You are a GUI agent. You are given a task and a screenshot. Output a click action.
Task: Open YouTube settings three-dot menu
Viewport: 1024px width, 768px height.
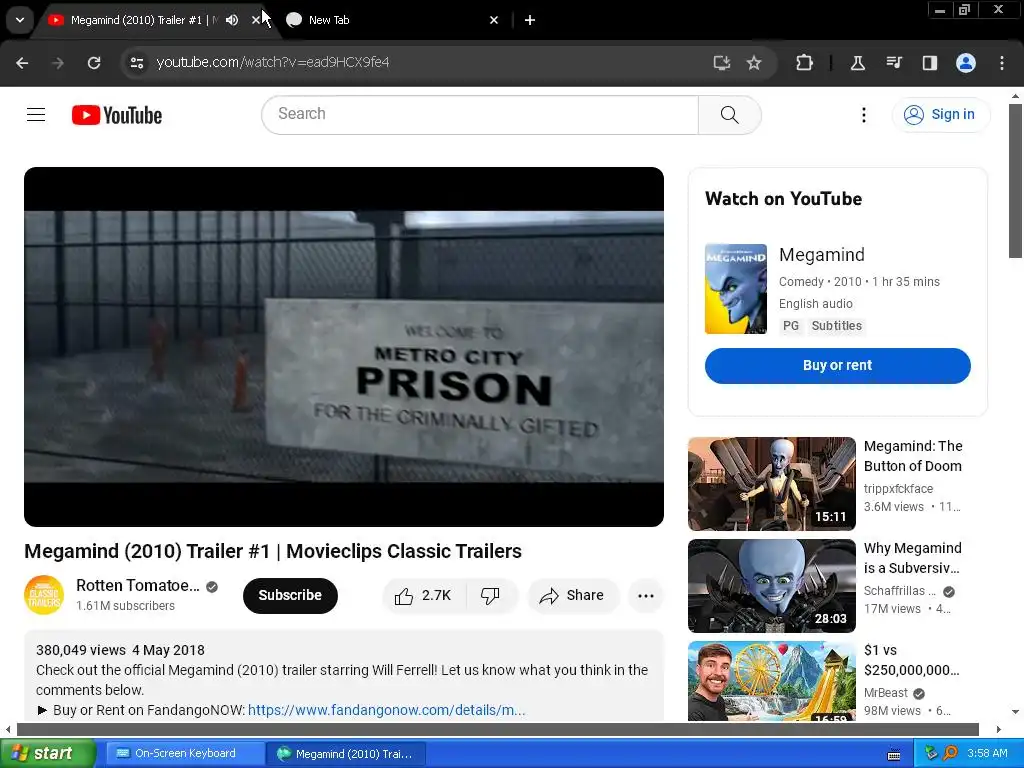863,115
